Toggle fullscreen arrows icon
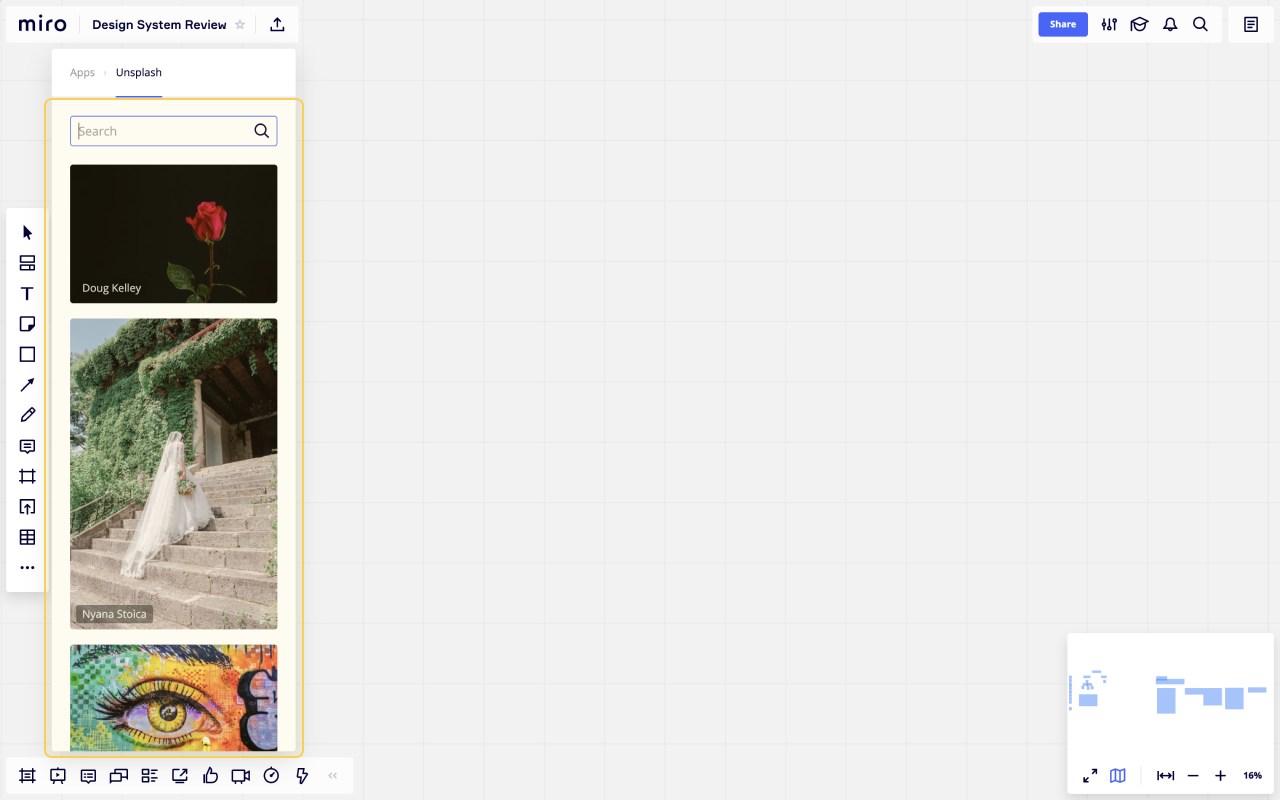The image size is (1280, 800). coord(1090,776)
